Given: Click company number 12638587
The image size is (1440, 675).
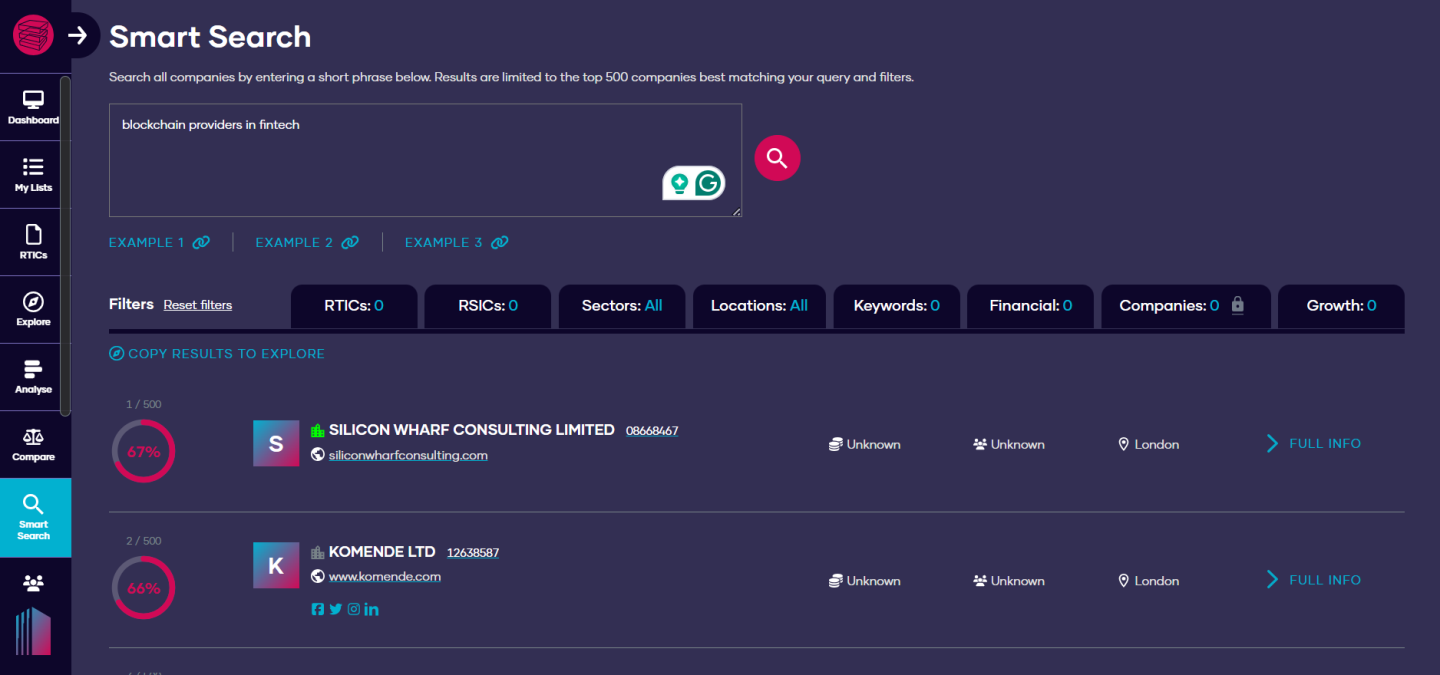Looking at the screenshot, I should pyautogui.click(x=473, y=553).
